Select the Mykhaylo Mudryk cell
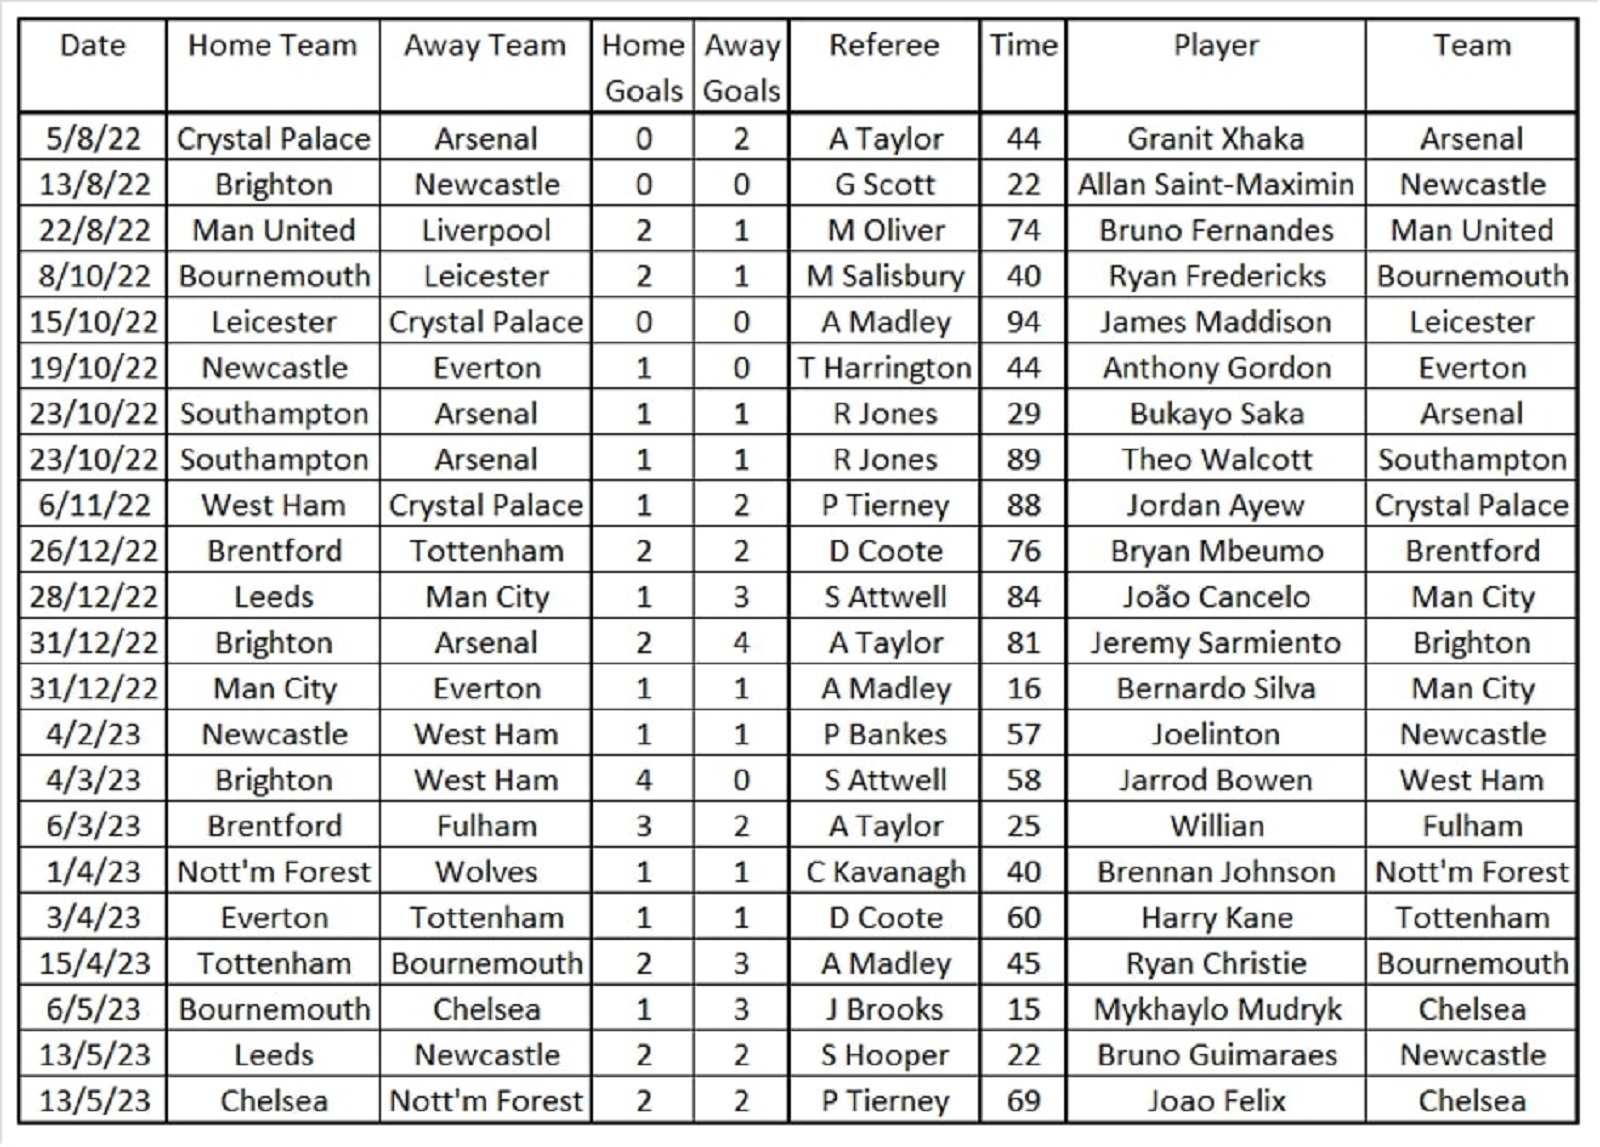The height and width of the screenshot is (1147, 1600). pyautogui.click(x=1216, y=1009)
